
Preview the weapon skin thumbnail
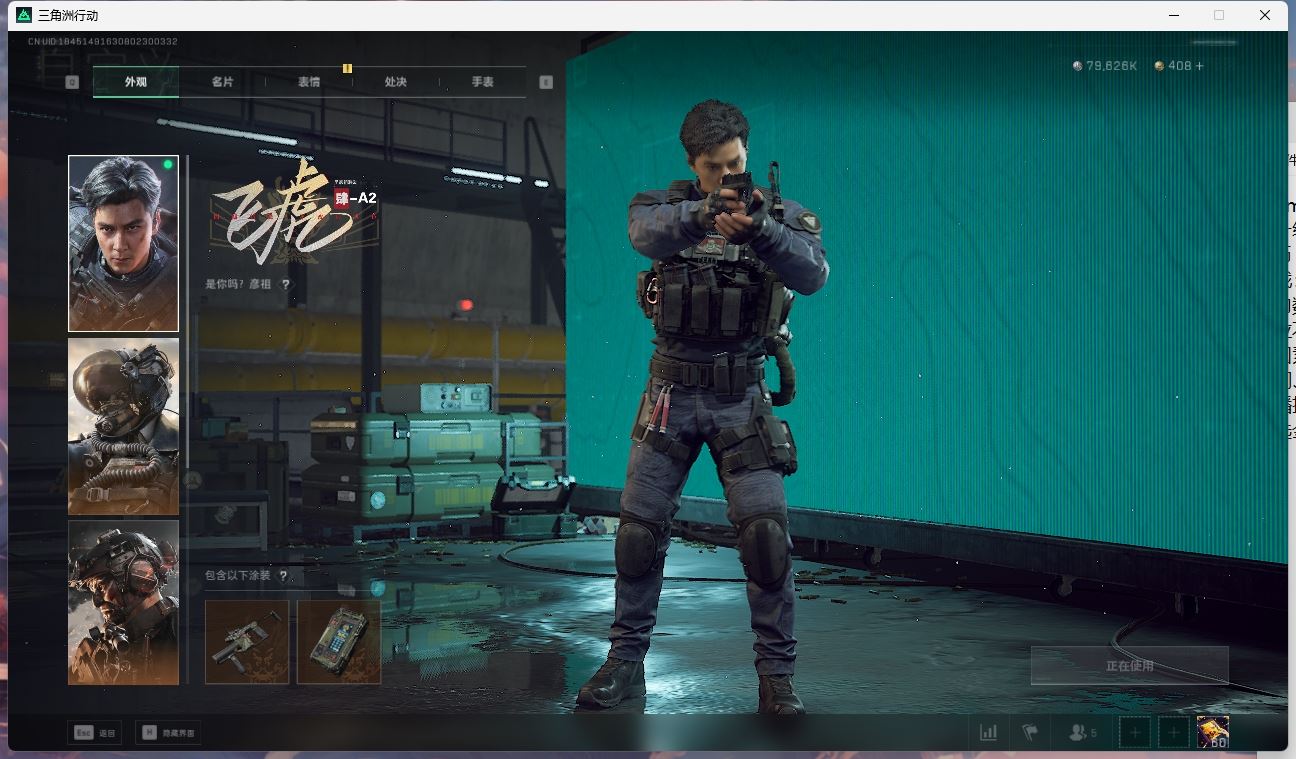(247, 642)
